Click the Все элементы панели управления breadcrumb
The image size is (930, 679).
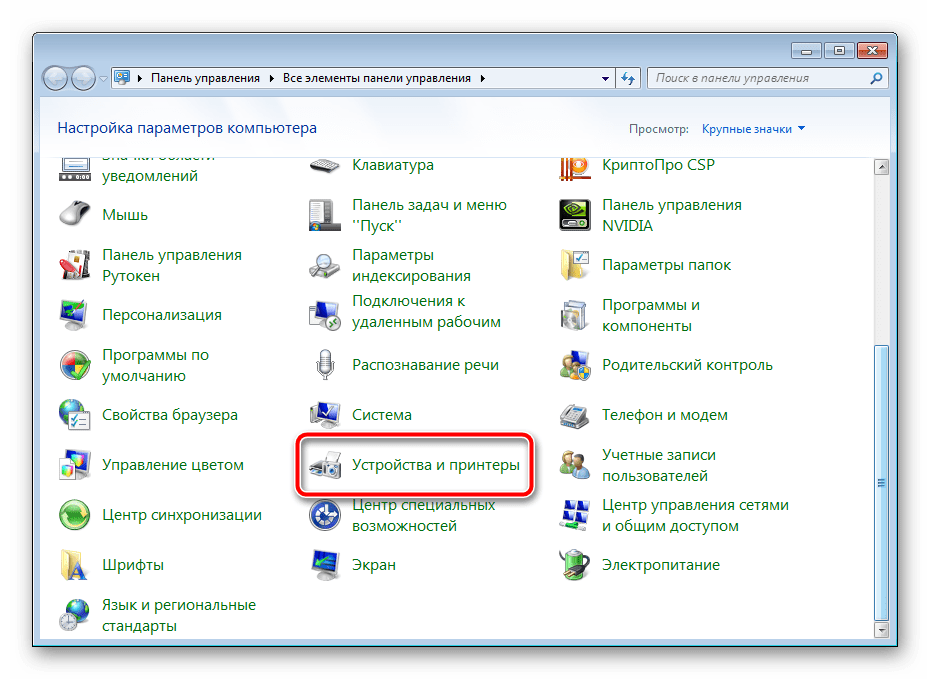click(x=378, y=78)
